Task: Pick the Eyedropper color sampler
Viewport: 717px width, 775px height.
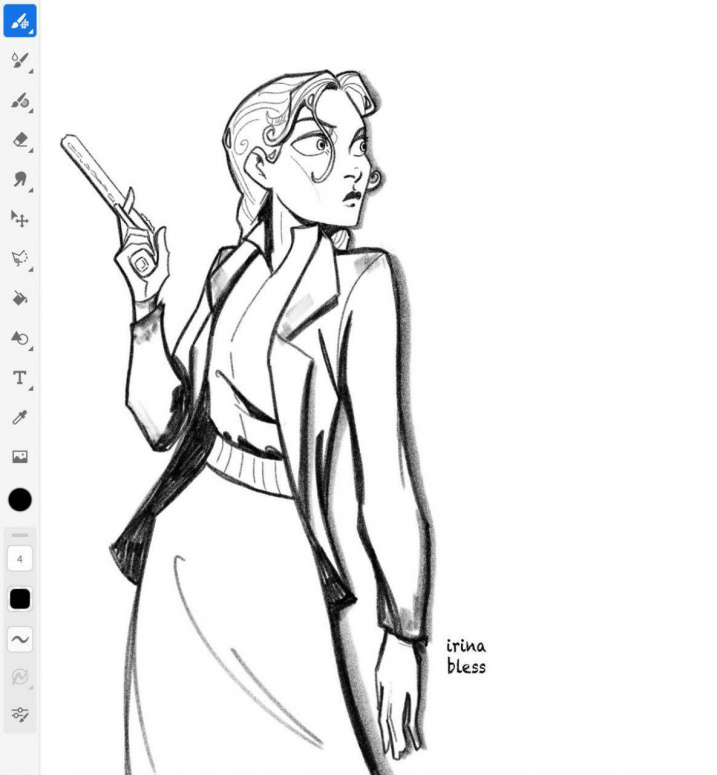Action: (20, 417)
